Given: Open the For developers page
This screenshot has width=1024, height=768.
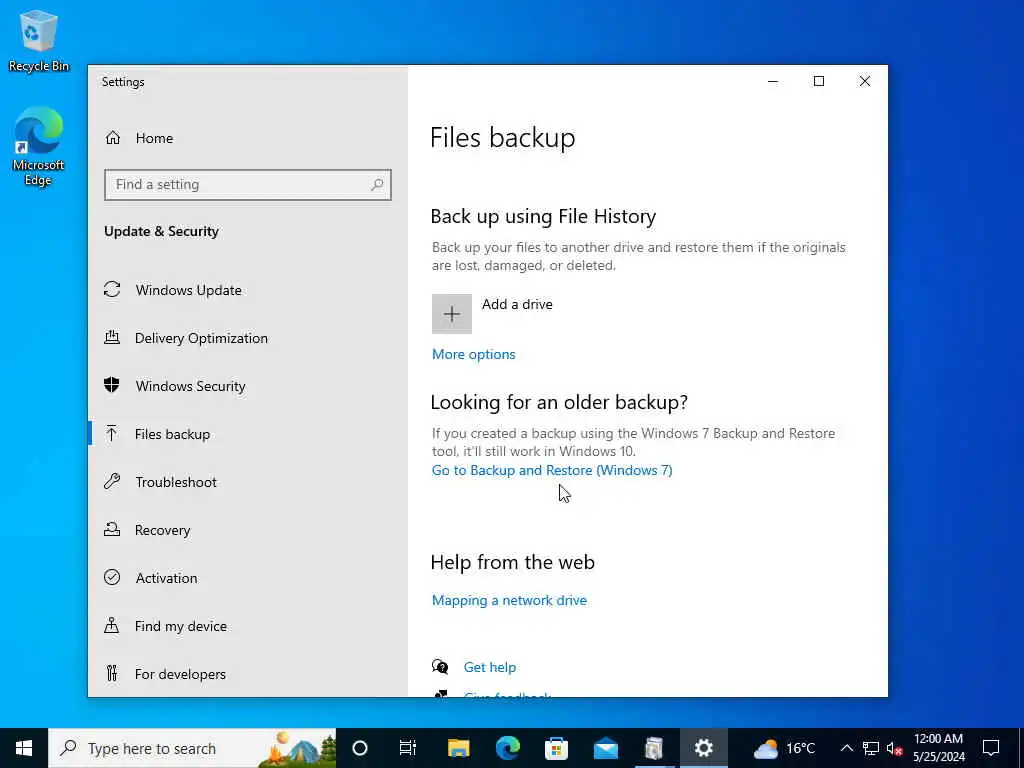Looking at the screenshot, I should pos(180,674).
